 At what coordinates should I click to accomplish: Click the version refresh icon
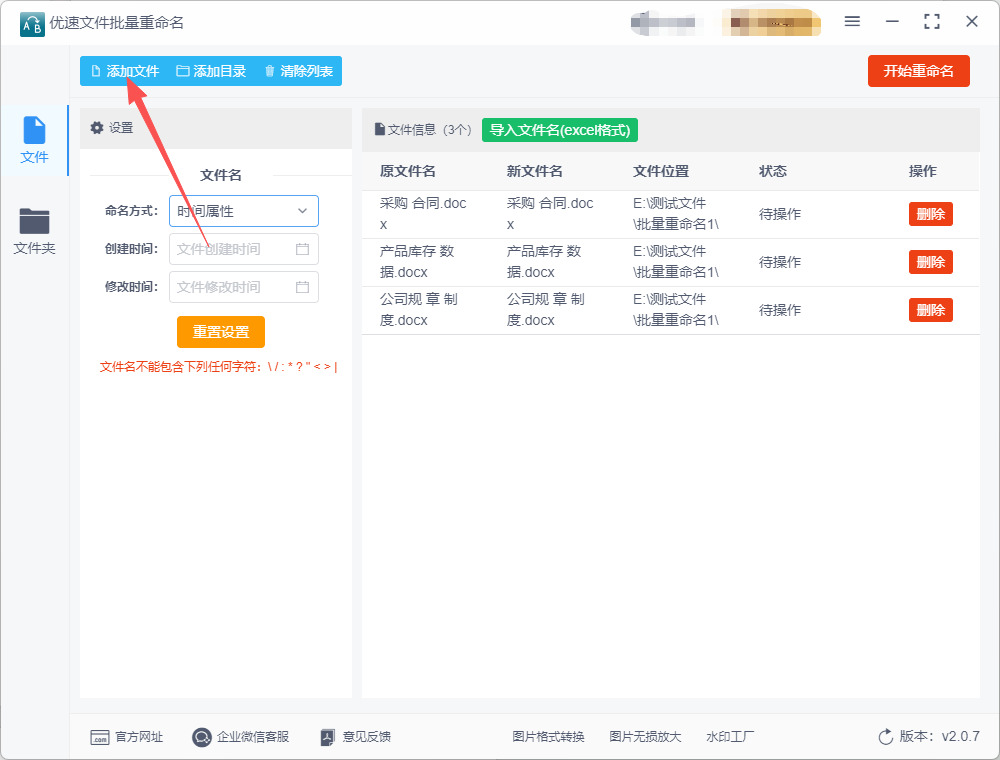tap(885, 737)
